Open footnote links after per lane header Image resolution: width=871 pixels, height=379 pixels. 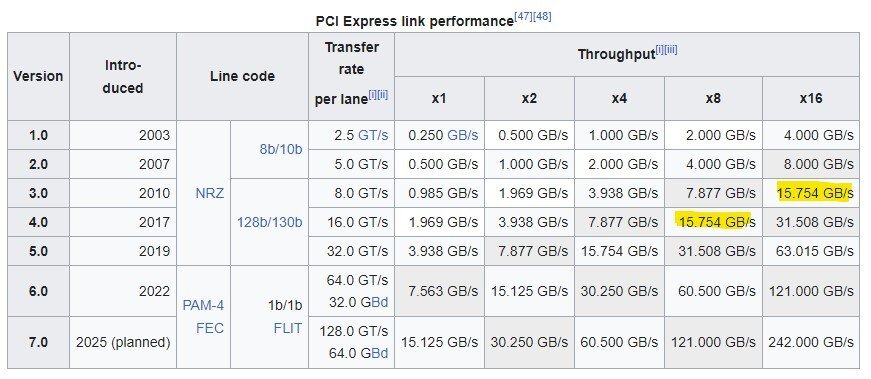378,95
